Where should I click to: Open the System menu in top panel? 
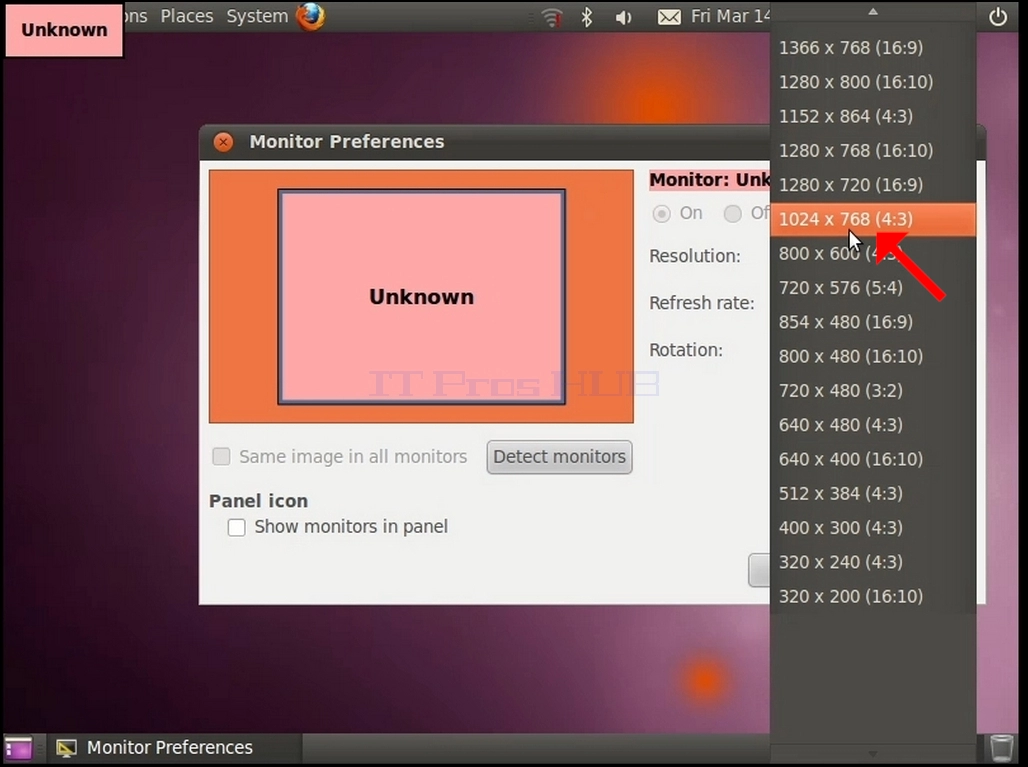[257, 16]
